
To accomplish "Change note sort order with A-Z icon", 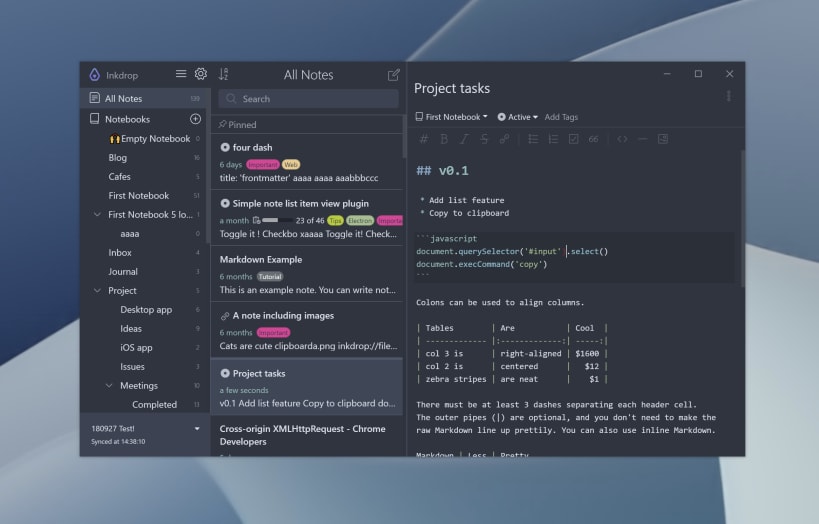I will (224, 74).
